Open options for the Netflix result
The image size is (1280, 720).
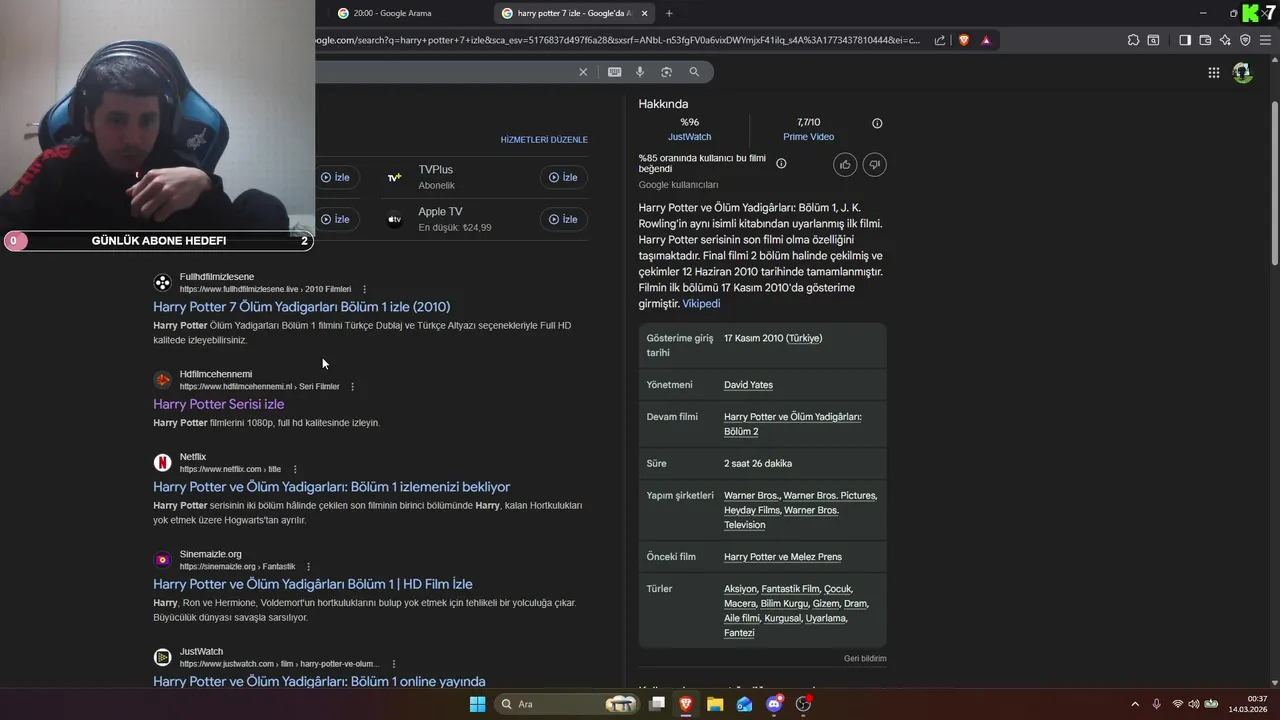(x=295, y=469)
